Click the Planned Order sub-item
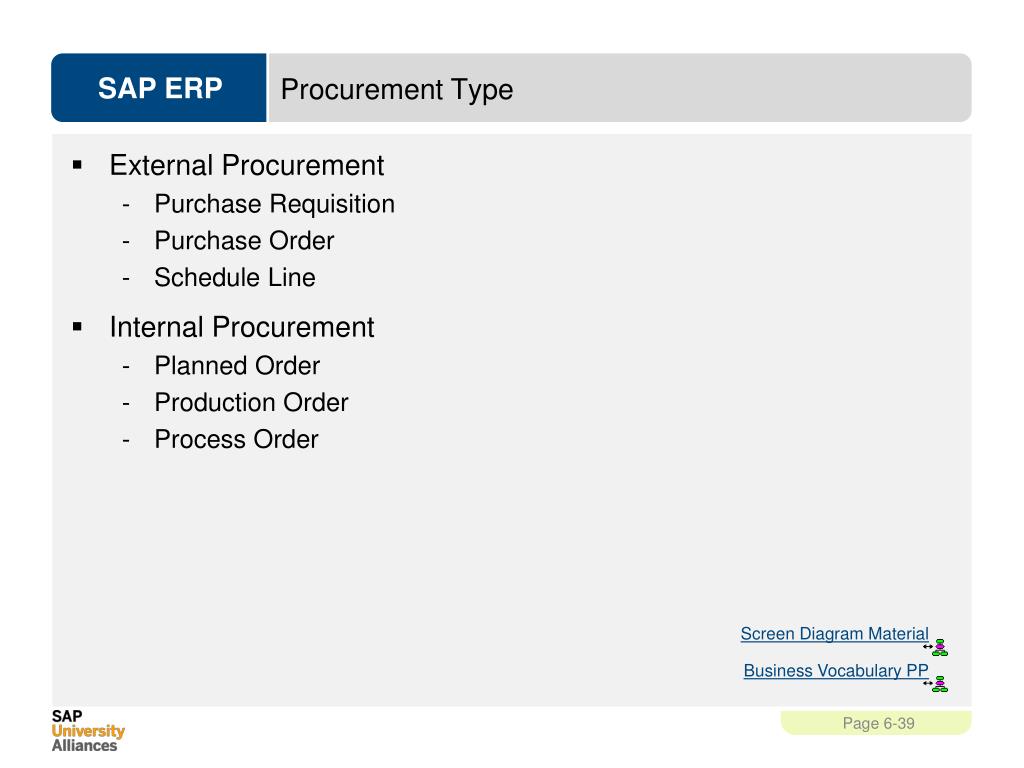 pos(237,366)
